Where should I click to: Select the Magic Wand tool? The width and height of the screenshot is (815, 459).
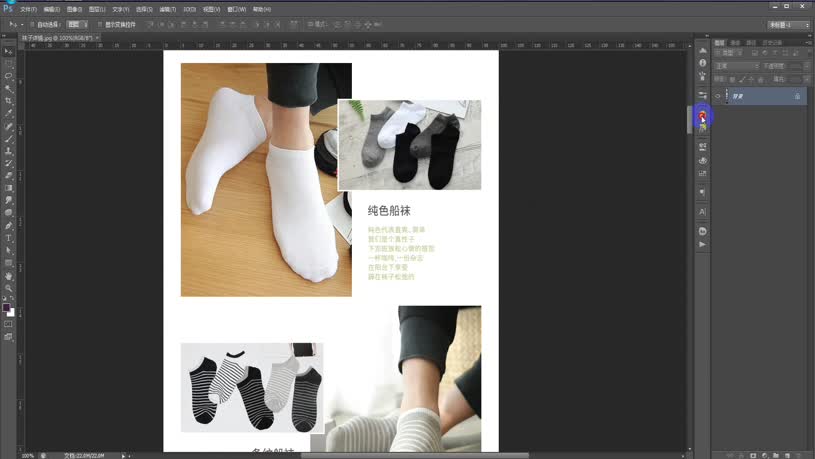[x=8, y=88]
